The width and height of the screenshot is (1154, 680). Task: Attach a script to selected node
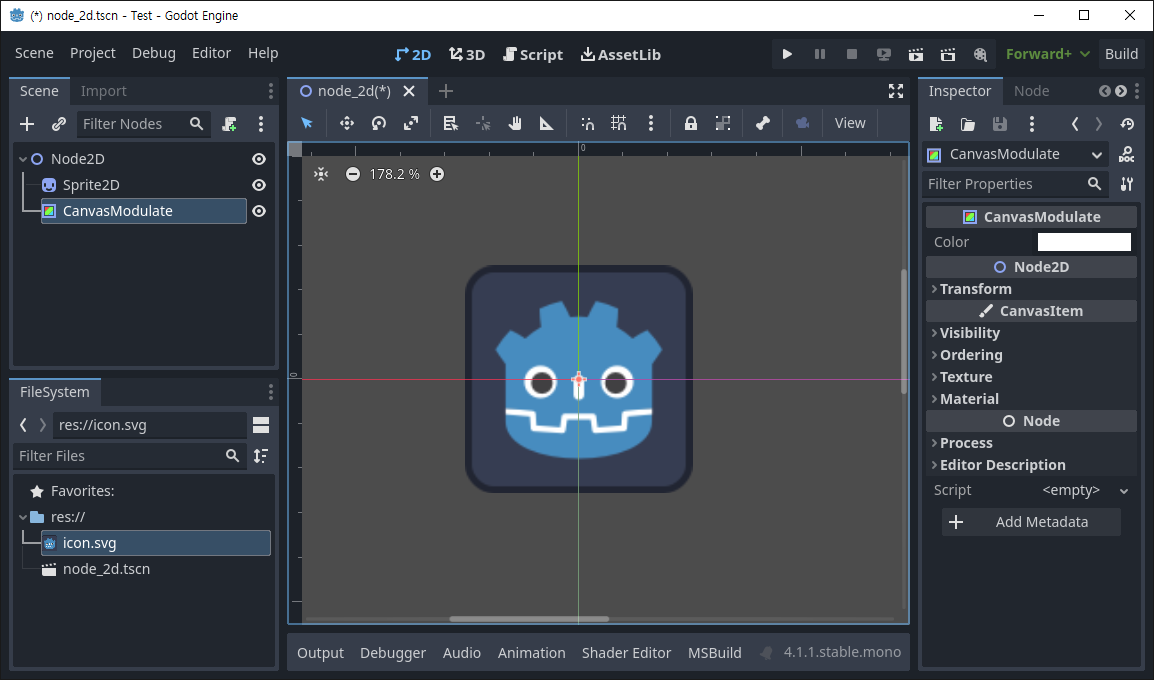230,124
